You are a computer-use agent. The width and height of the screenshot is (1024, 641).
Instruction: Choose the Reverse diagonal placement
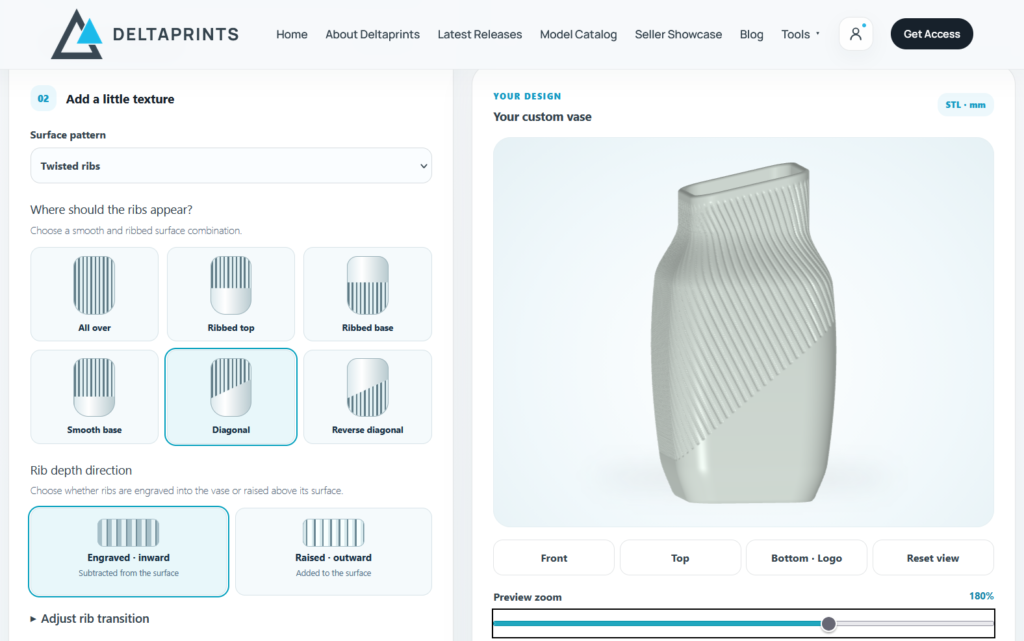[x=368, y=397]
